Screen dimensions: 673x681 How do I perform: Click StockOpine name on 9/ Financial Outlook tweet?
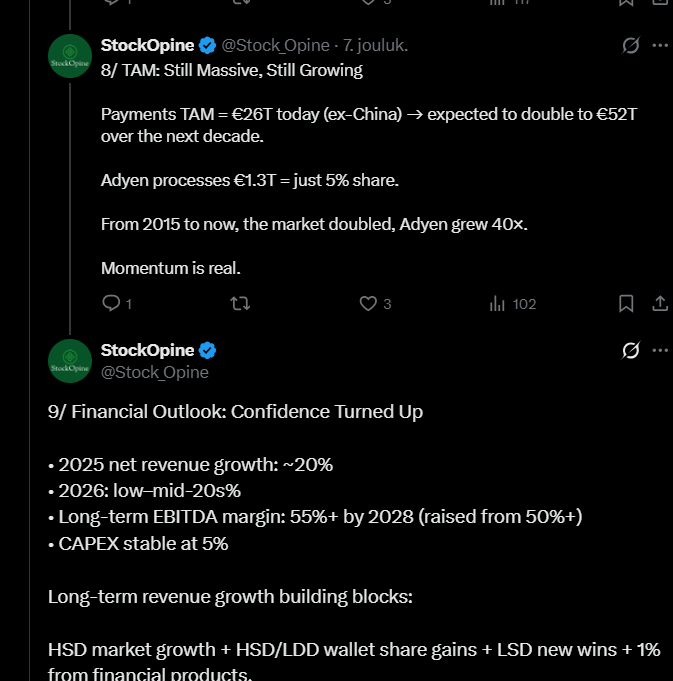(147, 350)
